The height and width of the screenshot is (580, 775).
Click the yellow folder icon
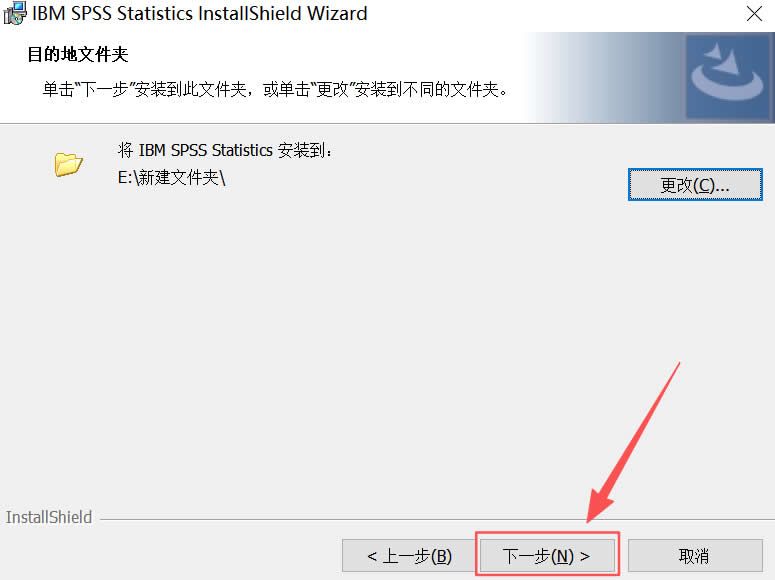(68, 164)
